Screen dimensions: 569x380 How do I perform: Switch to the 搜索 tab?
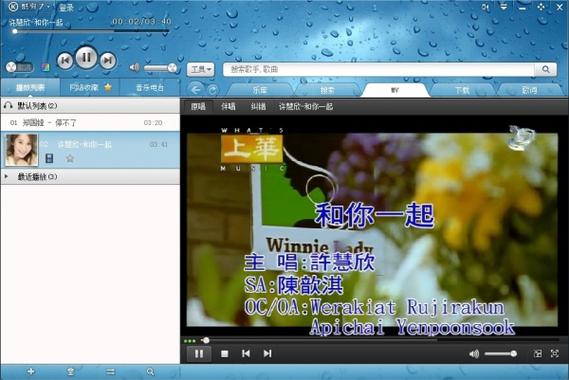pos(327,90)
